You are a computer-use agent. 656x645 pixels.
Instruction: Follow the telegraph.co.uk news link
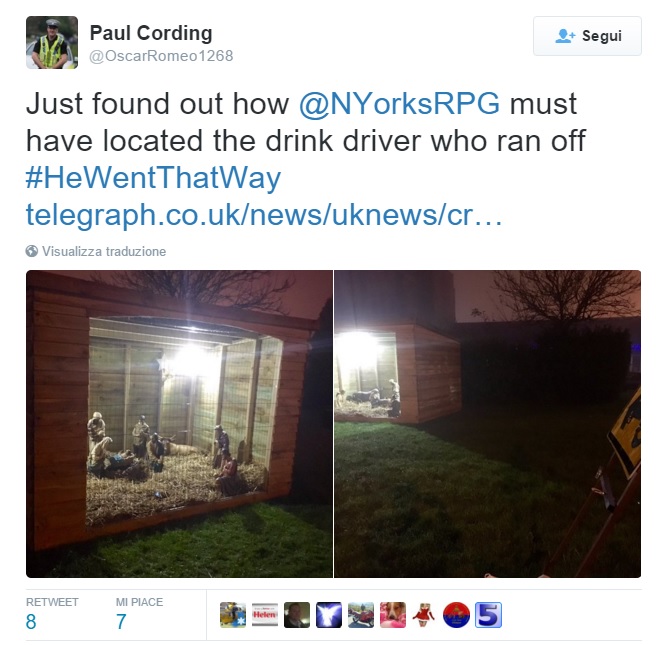coord(264,214)
